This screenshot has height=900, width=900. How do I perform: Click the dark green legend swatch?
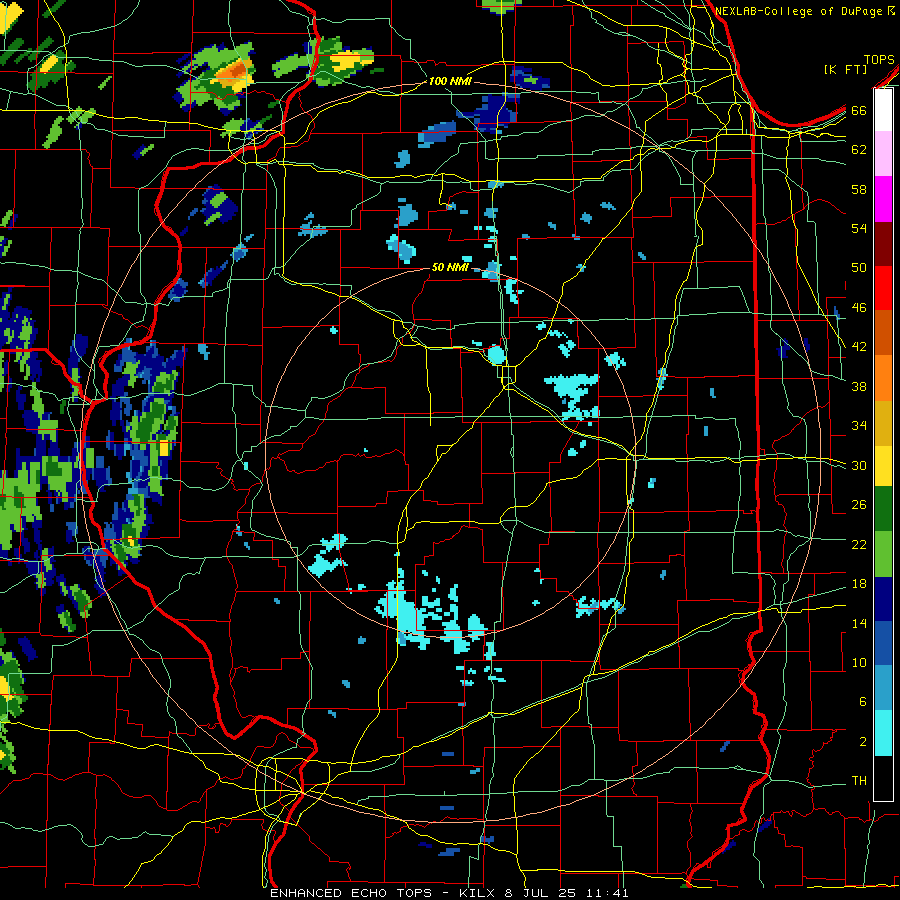[x=883, y=509]
